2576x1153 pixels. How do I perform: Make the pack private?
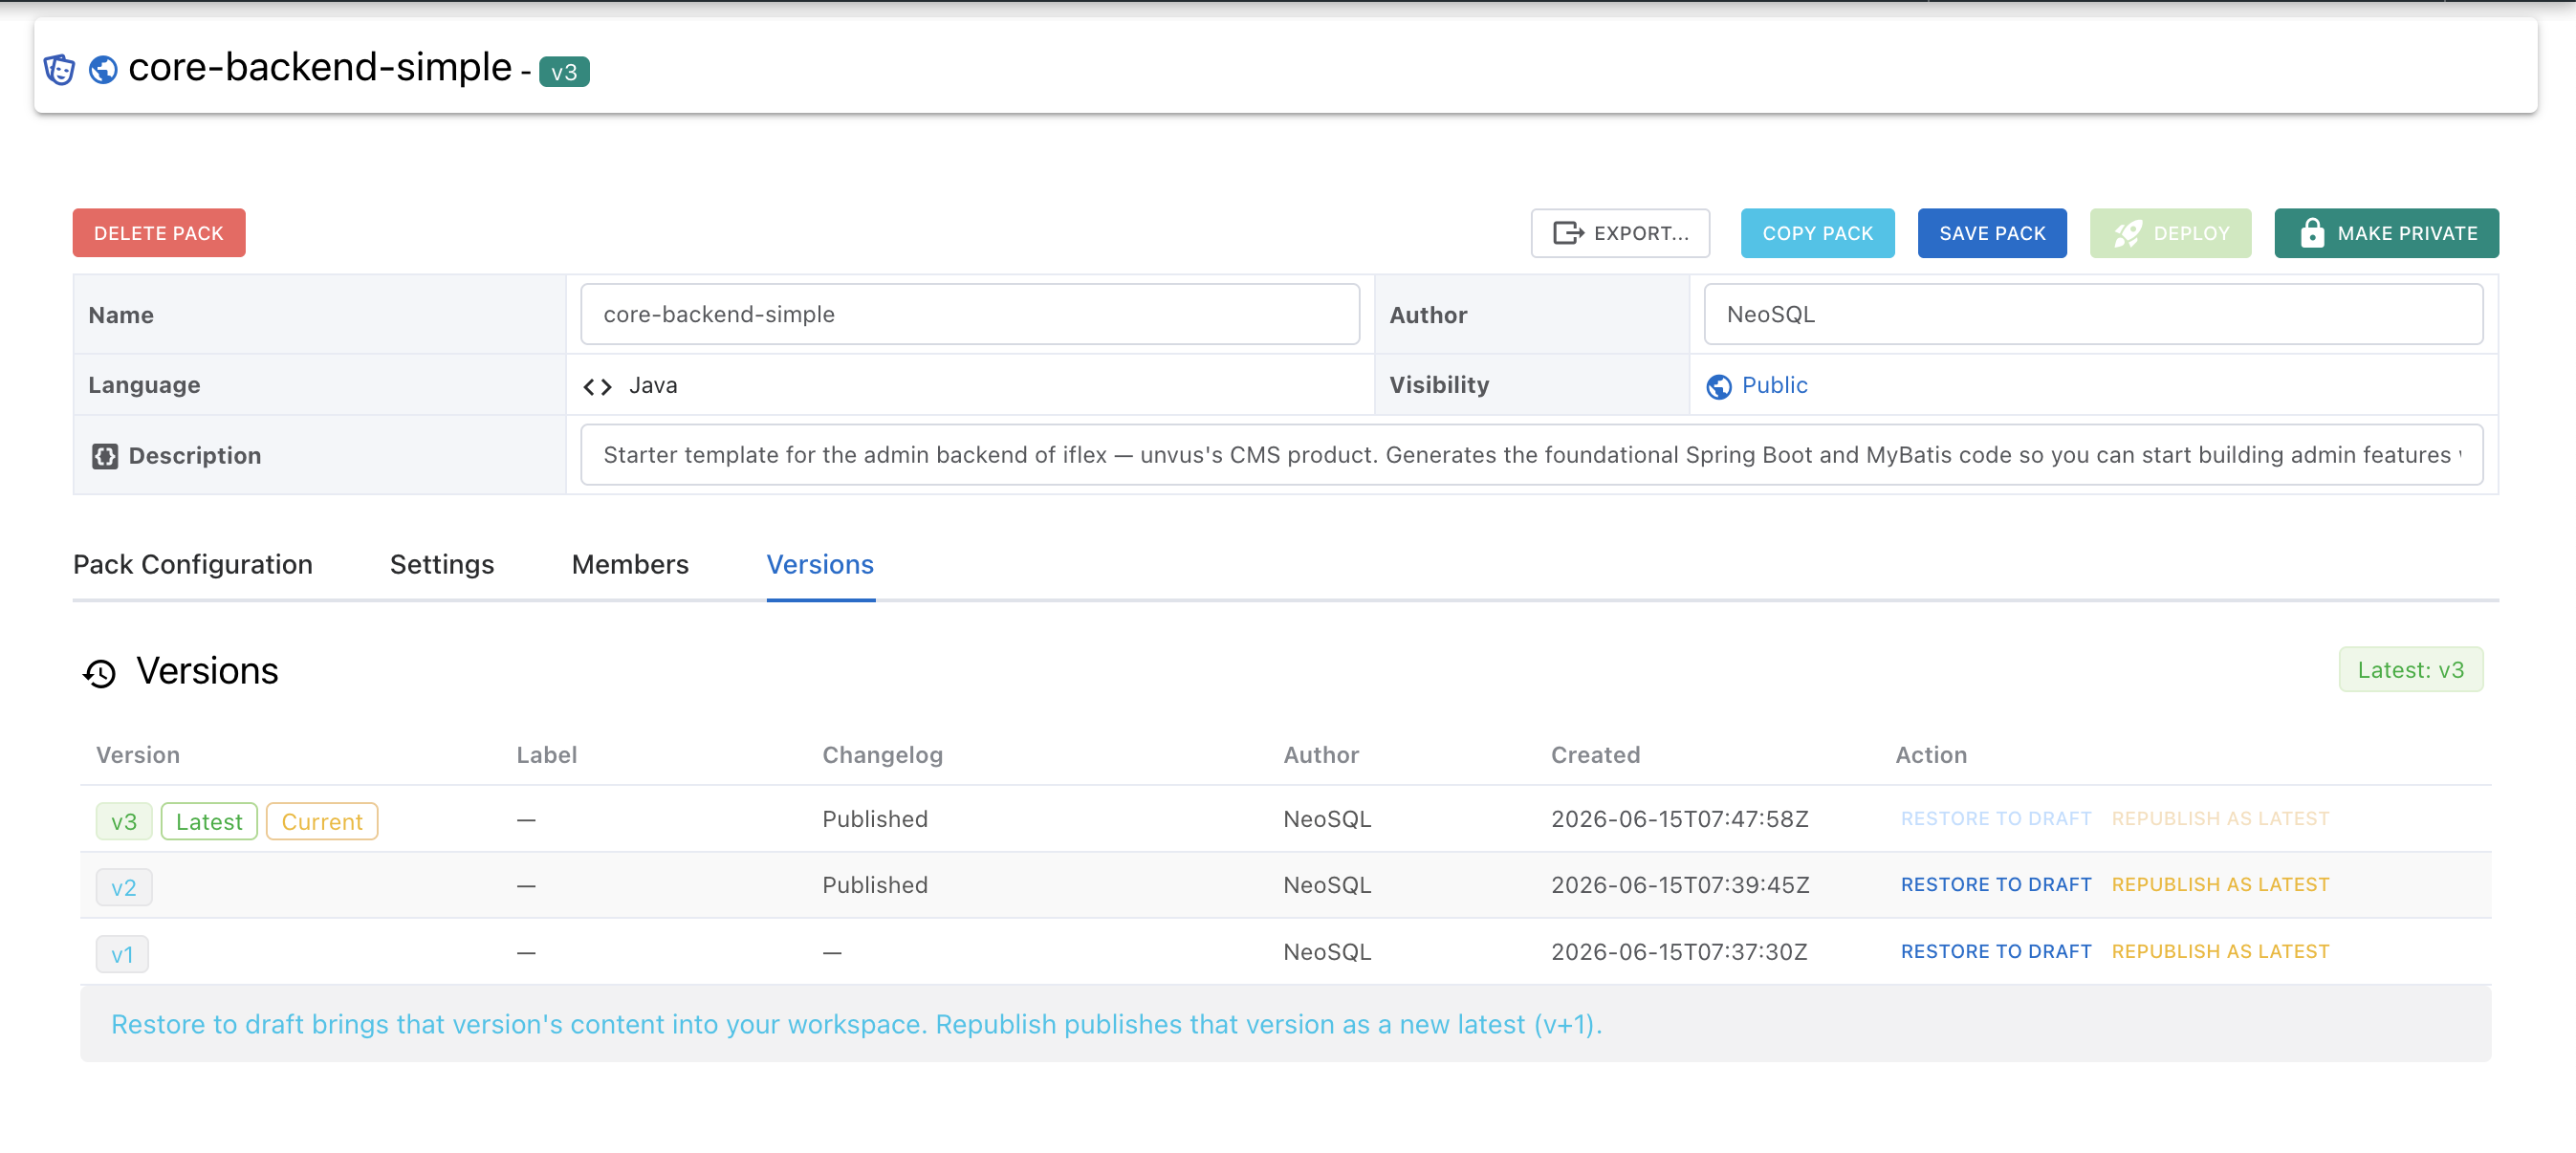click(2386, 233)
